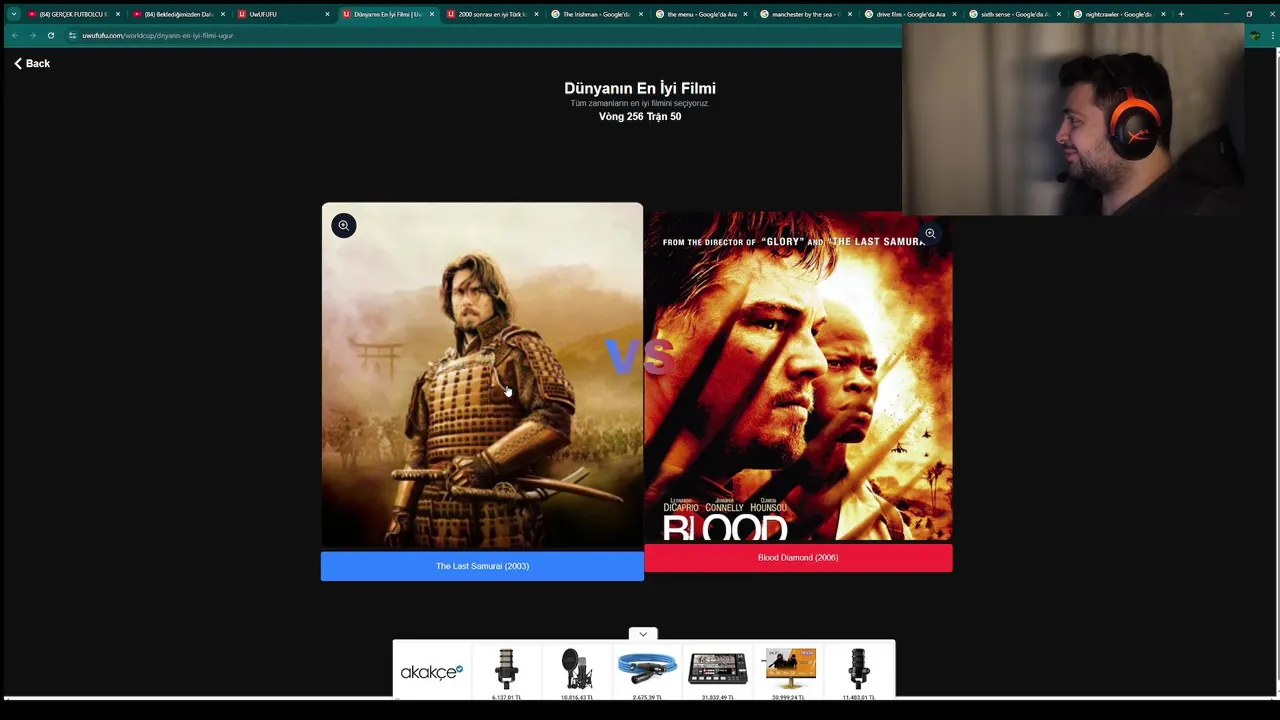
Task: Open the 11.483,01 TL black microphone ad
Action: (859, 672)
